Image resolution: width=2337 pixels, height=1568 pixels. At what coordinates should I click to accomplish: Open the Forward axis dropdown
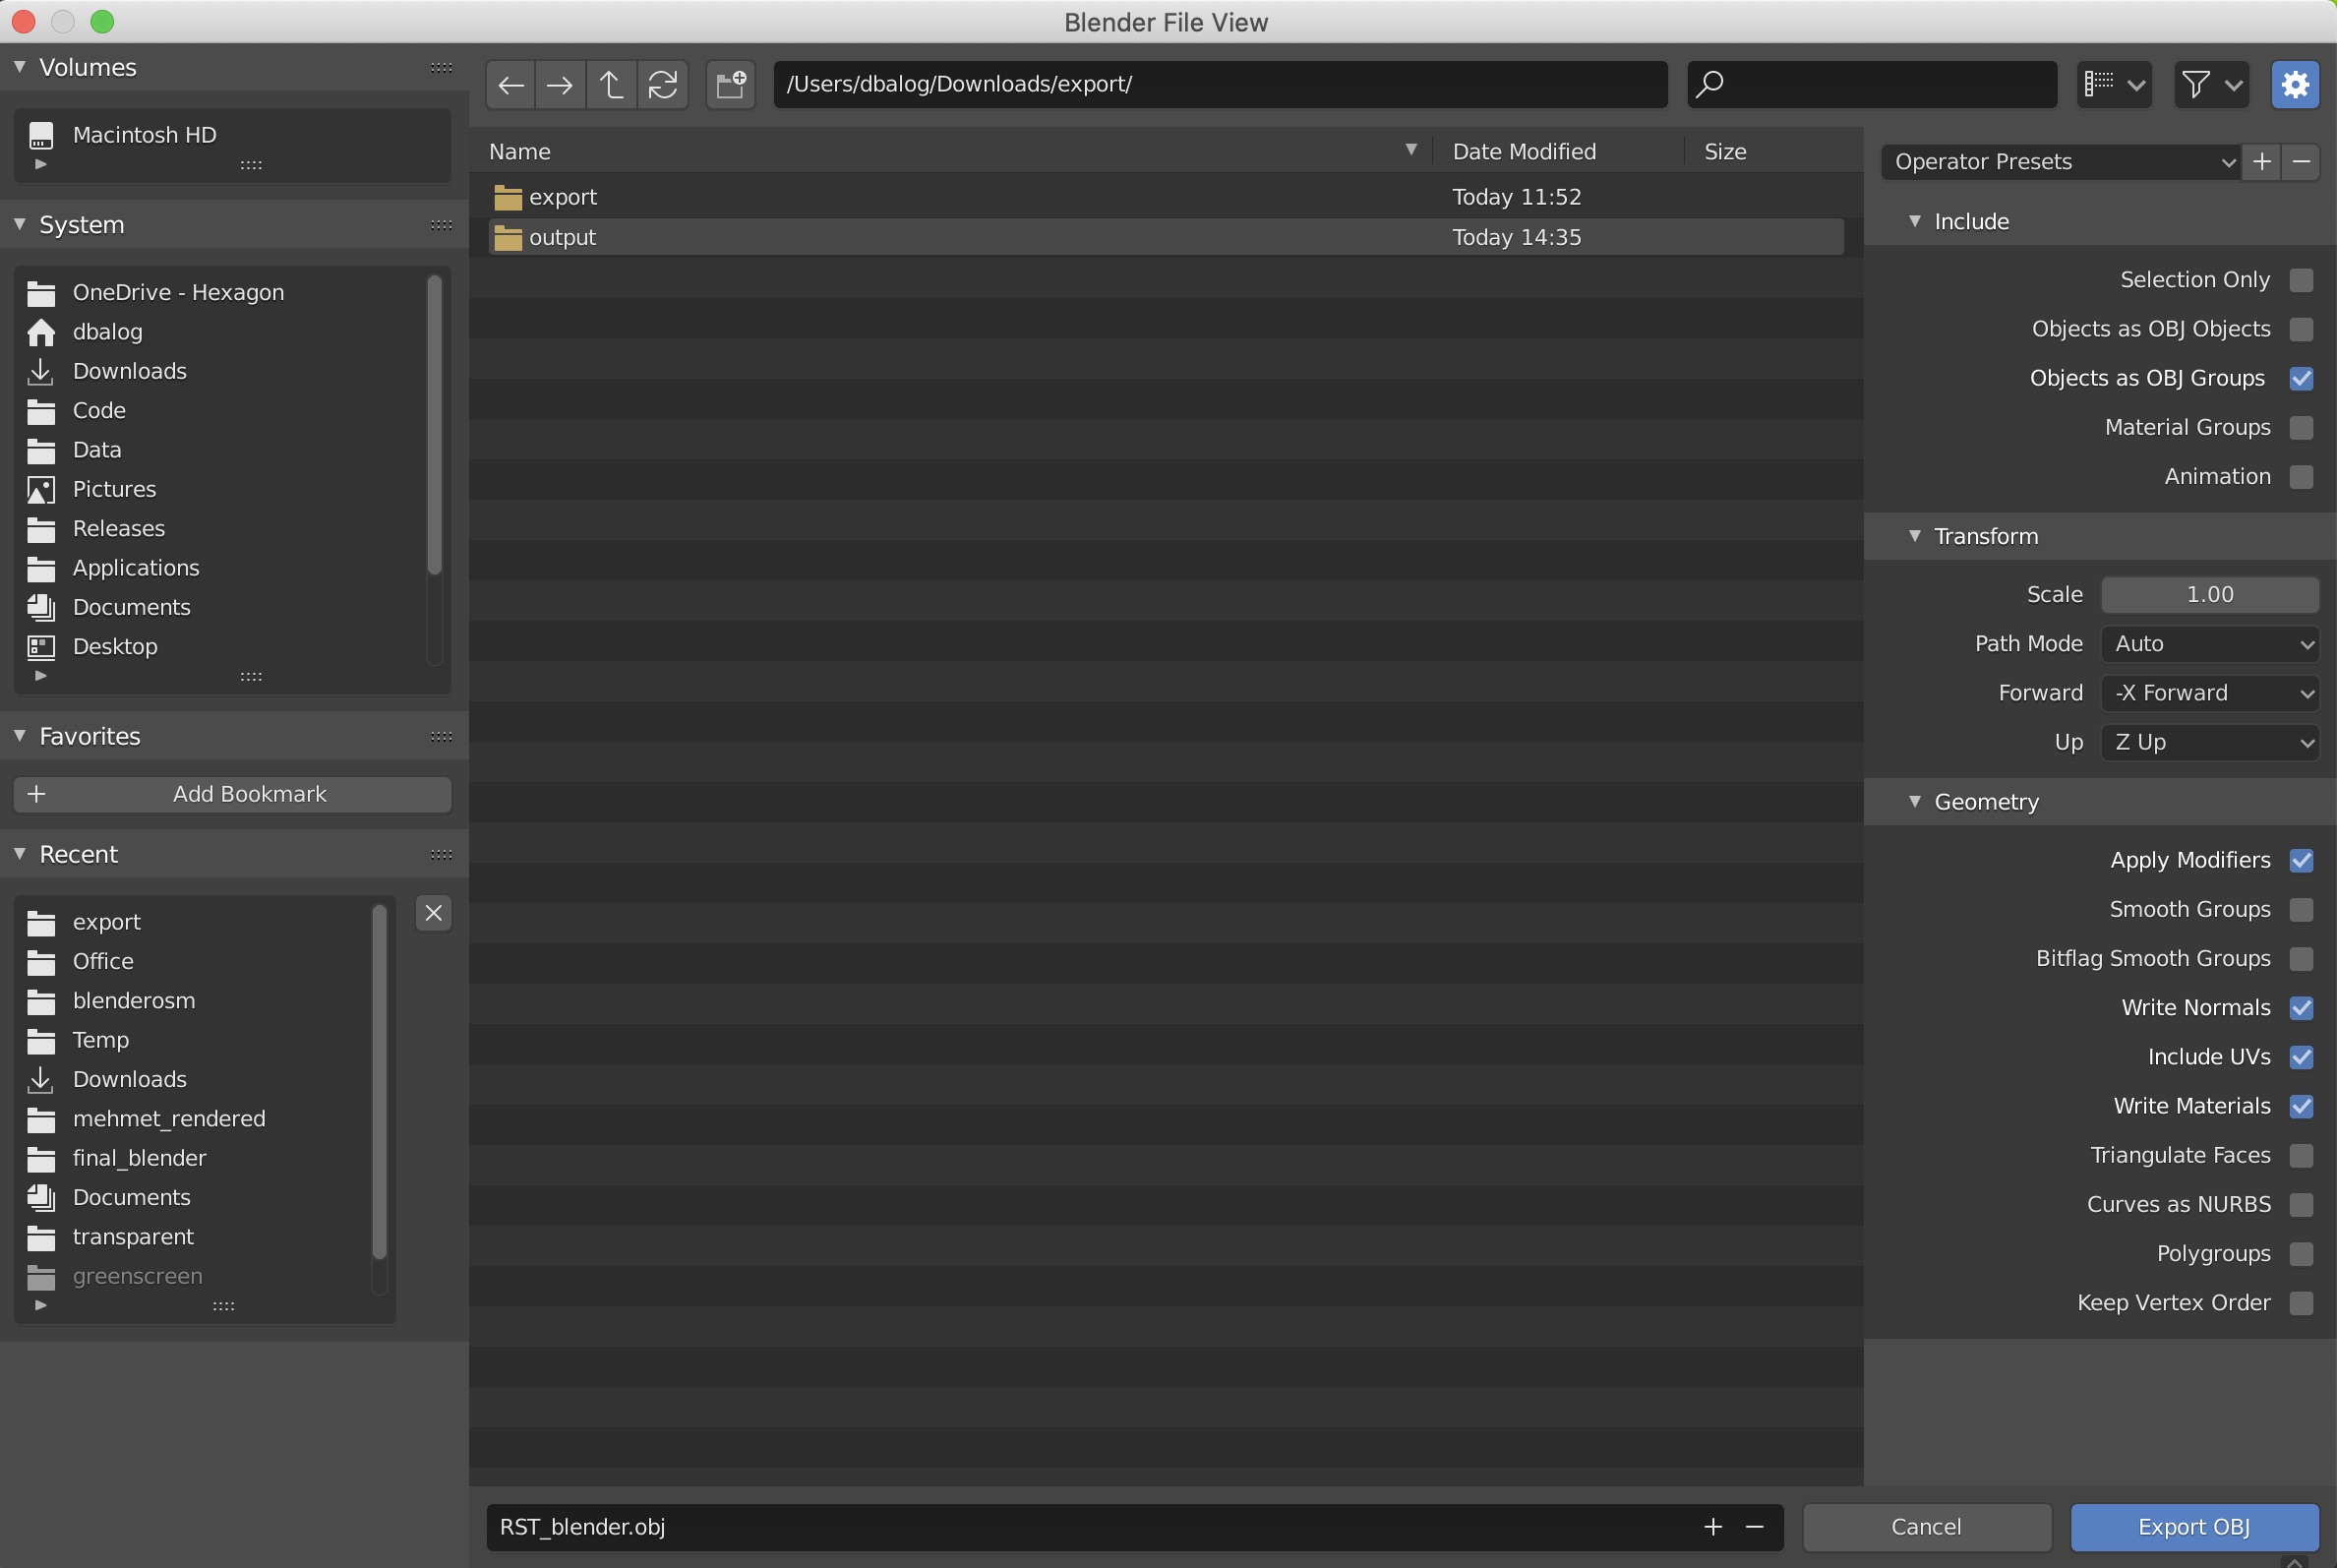pos(2210,693)
